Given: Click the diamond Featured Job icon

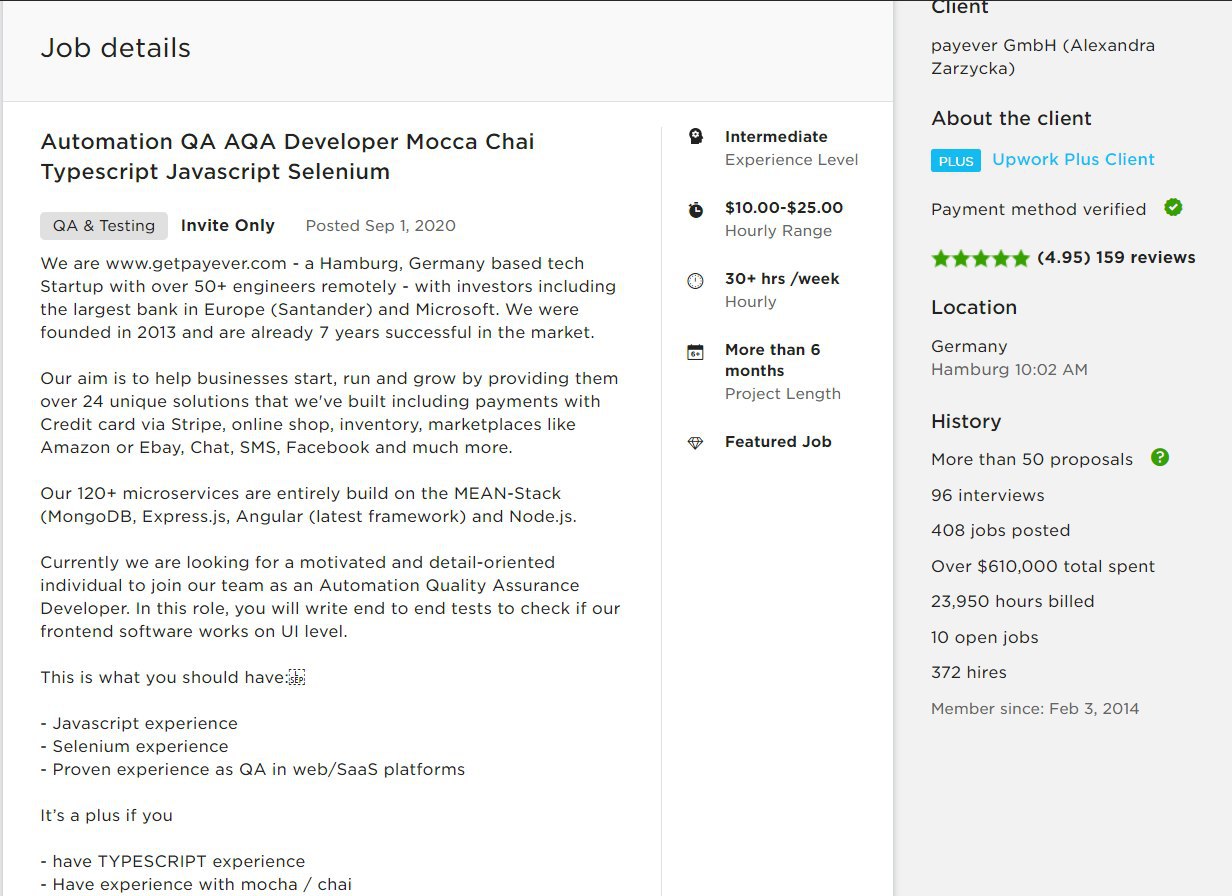Looking at the screenshot, I should click(x=696, y=443).
